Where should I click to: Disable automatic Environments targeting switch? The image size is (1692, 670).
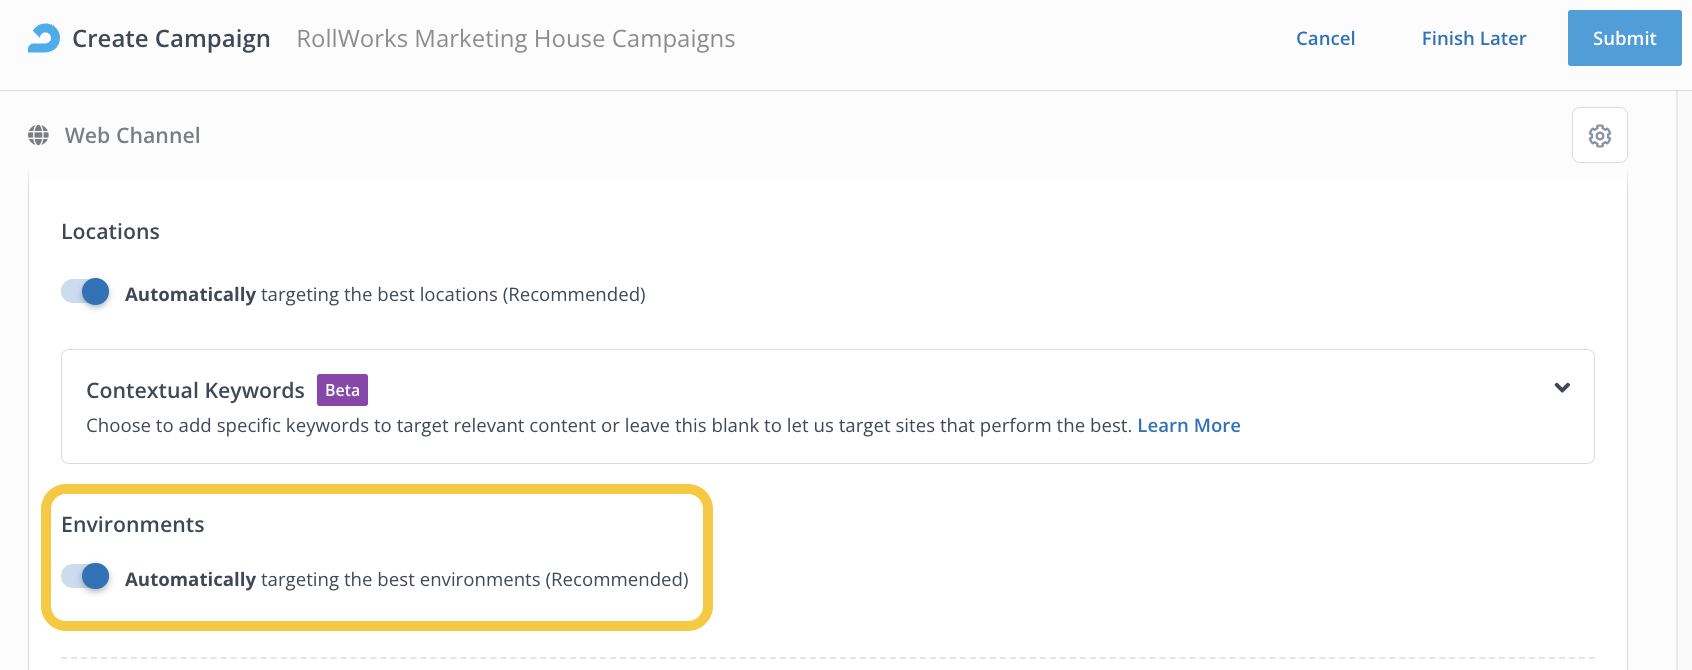86,577
